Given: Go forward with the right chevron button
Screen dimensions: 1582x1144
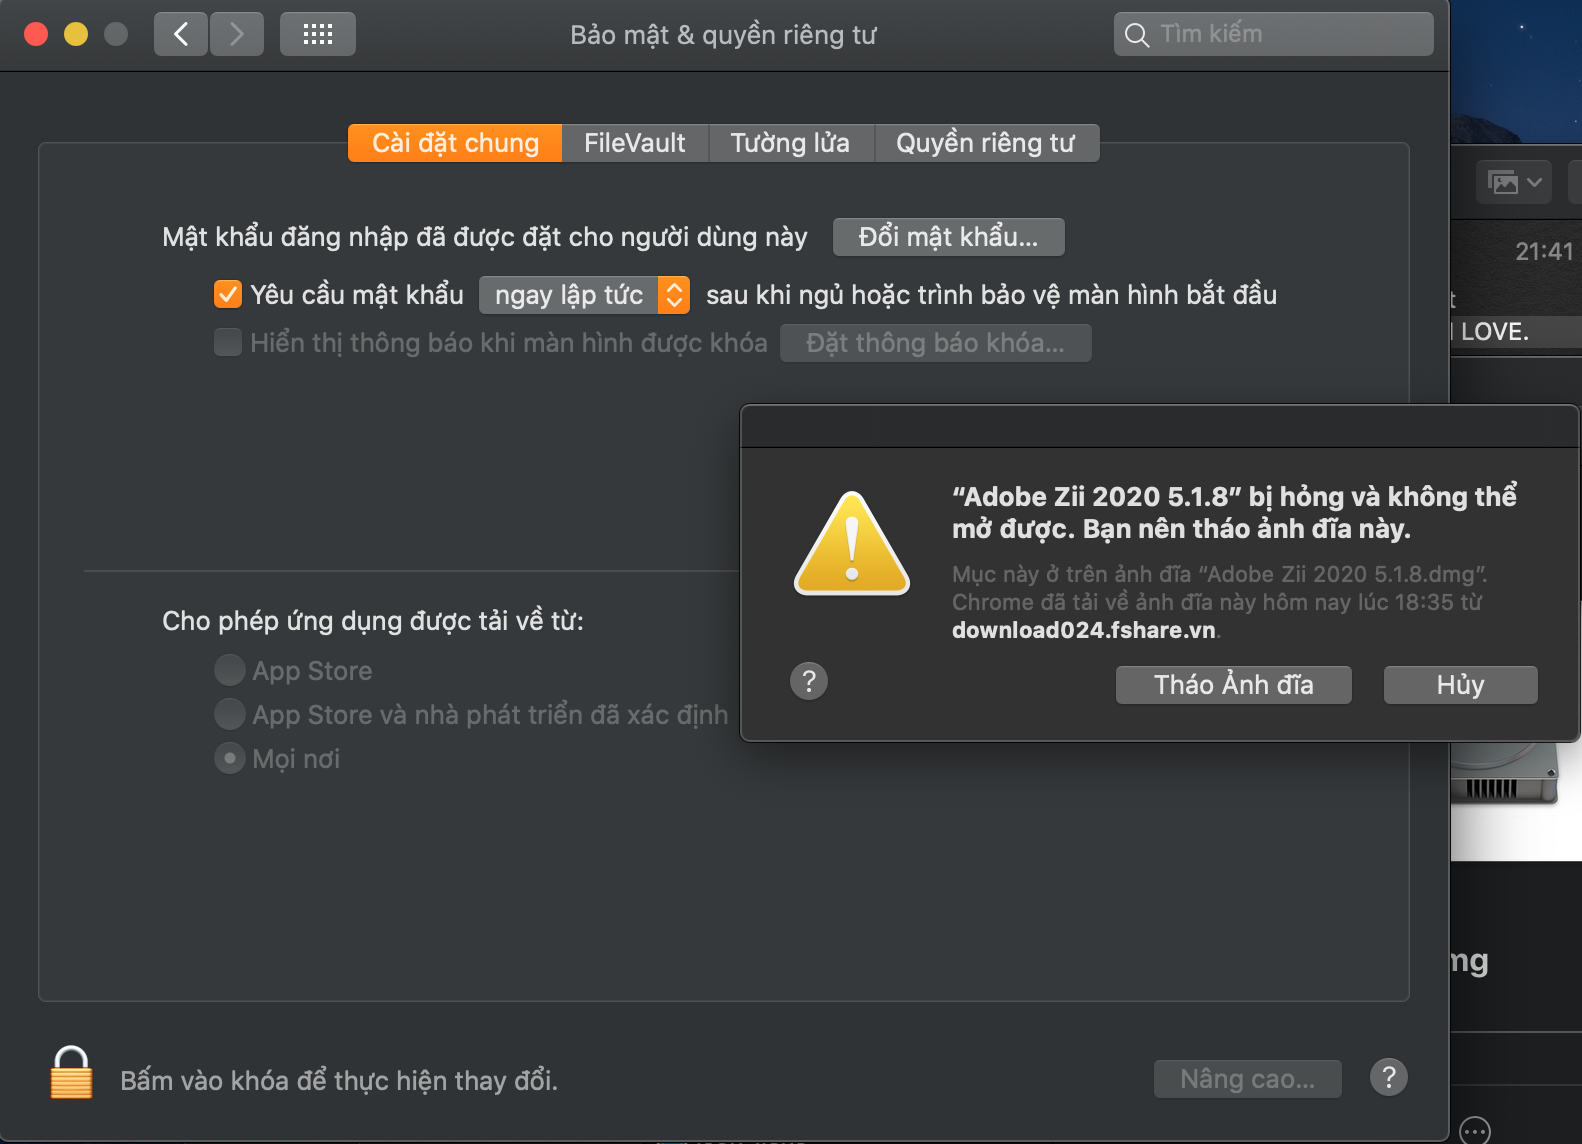Looking at the screenshot, I should click(x=237, y=35).
